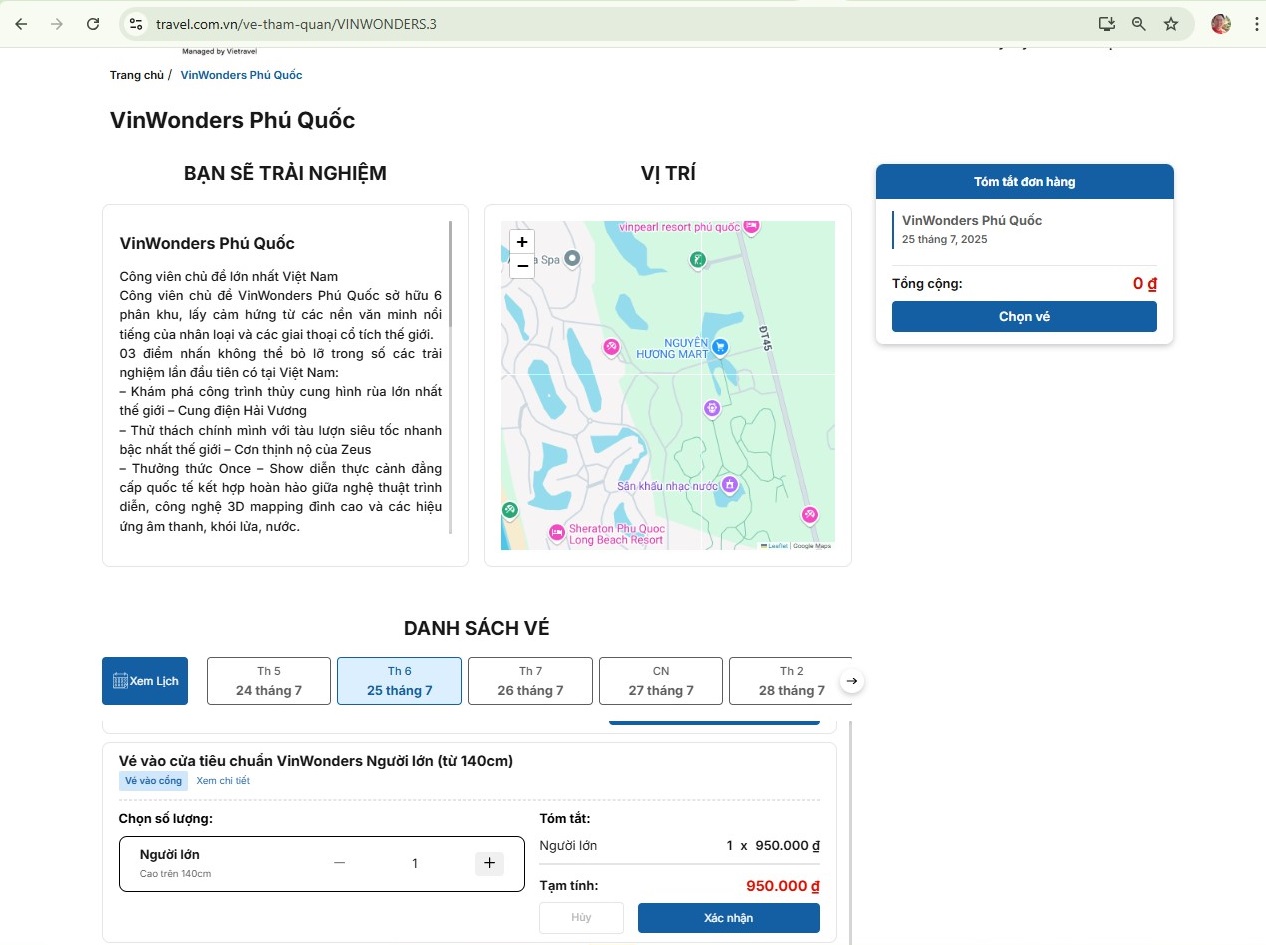Viewport: 1266px width, 945px height.
Task: Open Xem chi tiết ticket details
Action: [223, 781]
